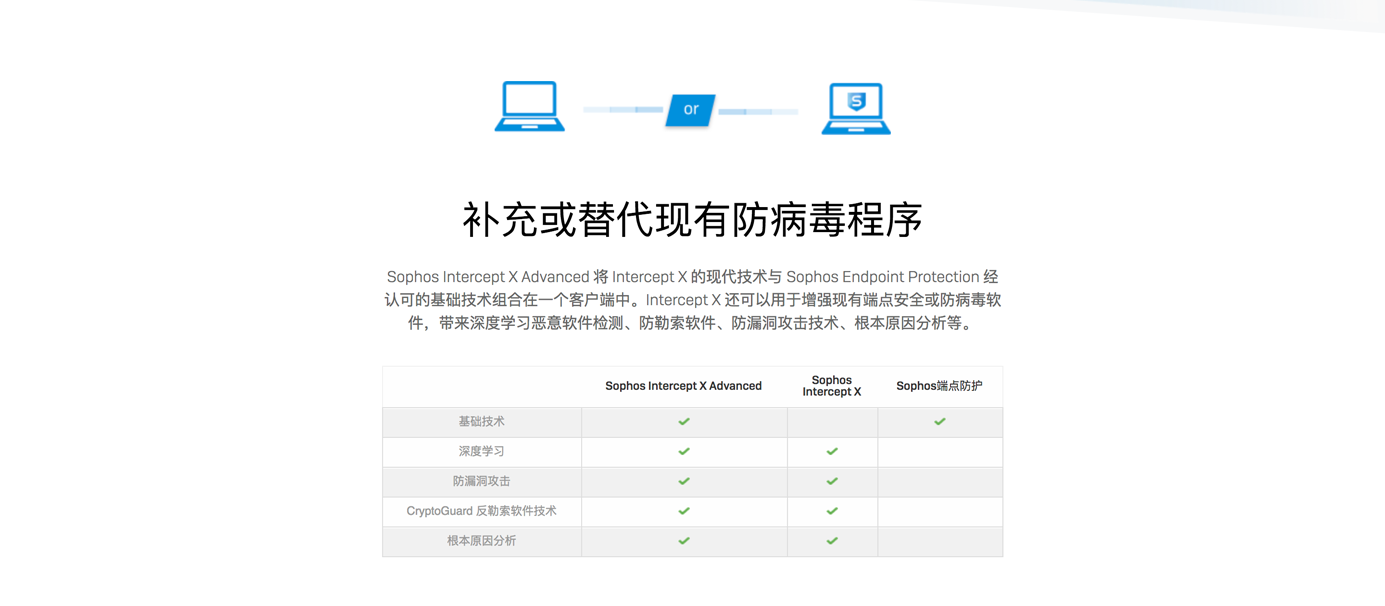Viewport: 1385px width, 606px height.
Task: Click the "Sophos端点防护" column header
Action: tap(940, 386)
